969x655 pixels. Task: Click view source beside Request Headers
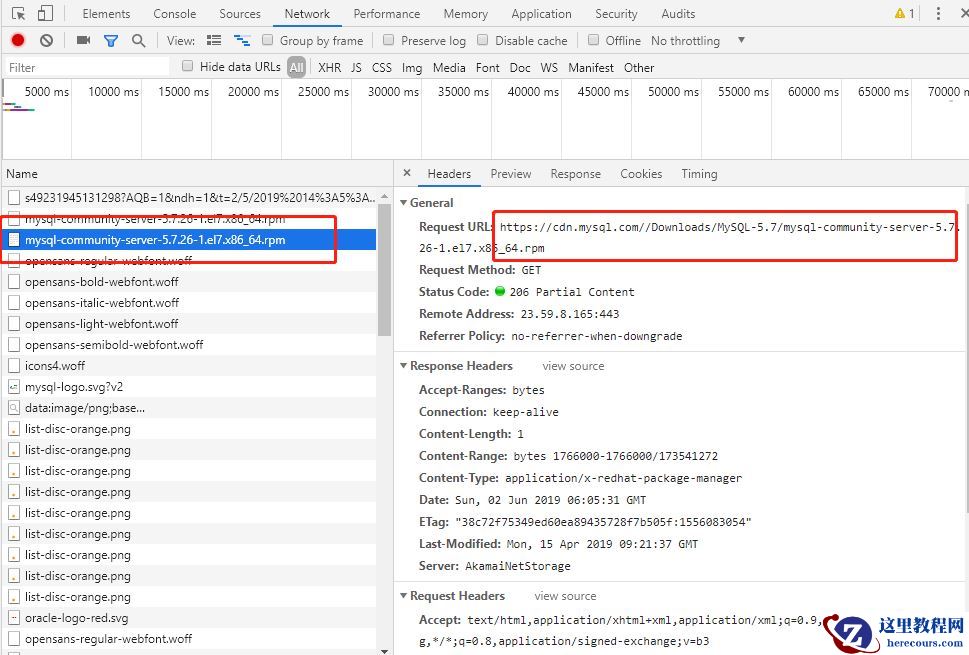tap(565, 596)
